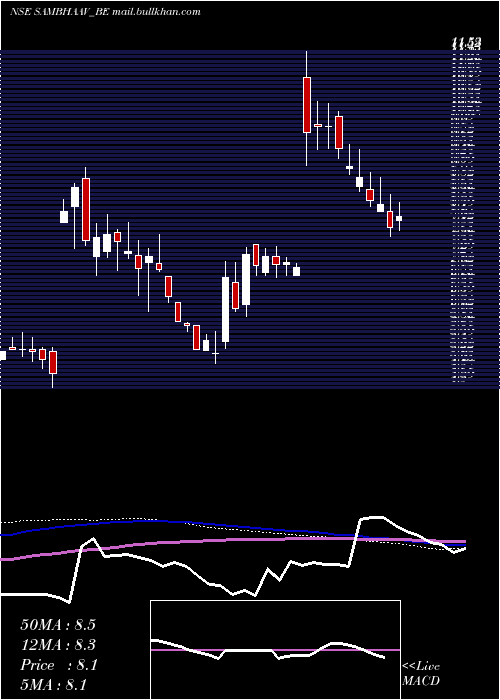
Task: Click the 12MA : 8.3 label
Action: click(x=58, y=645)
